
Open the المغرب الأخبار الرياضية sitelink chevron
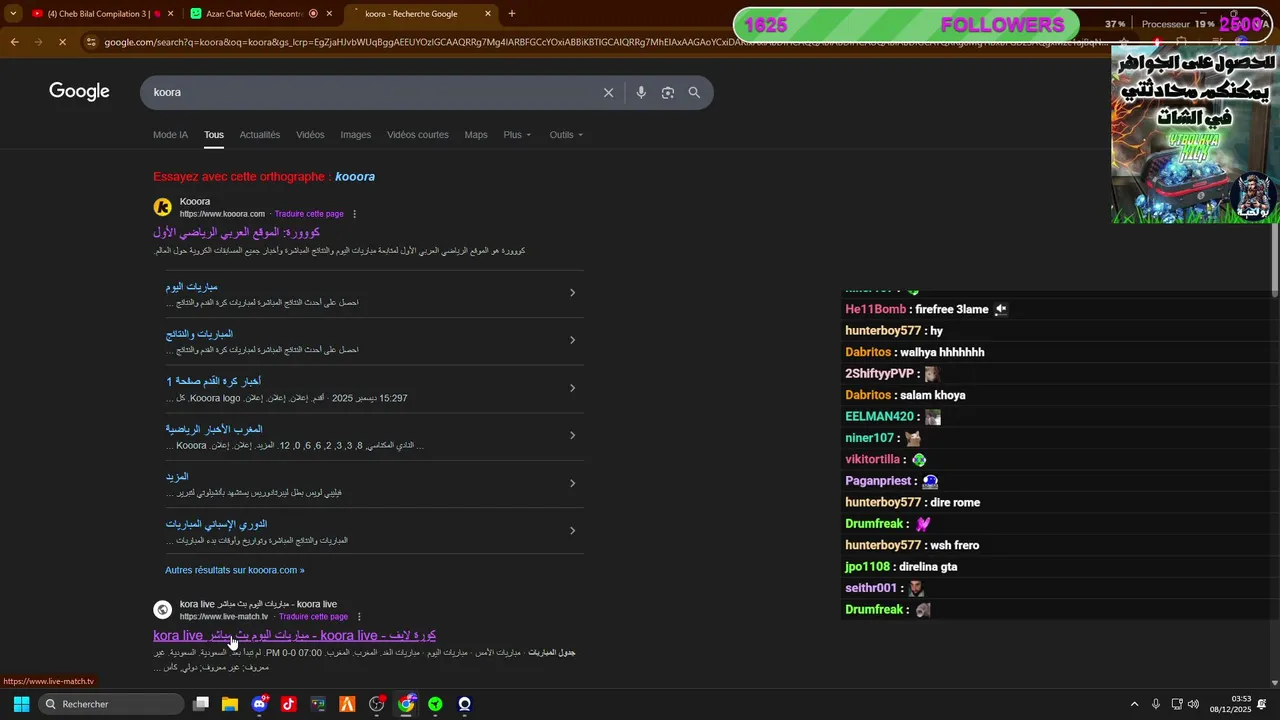[572, 435]
